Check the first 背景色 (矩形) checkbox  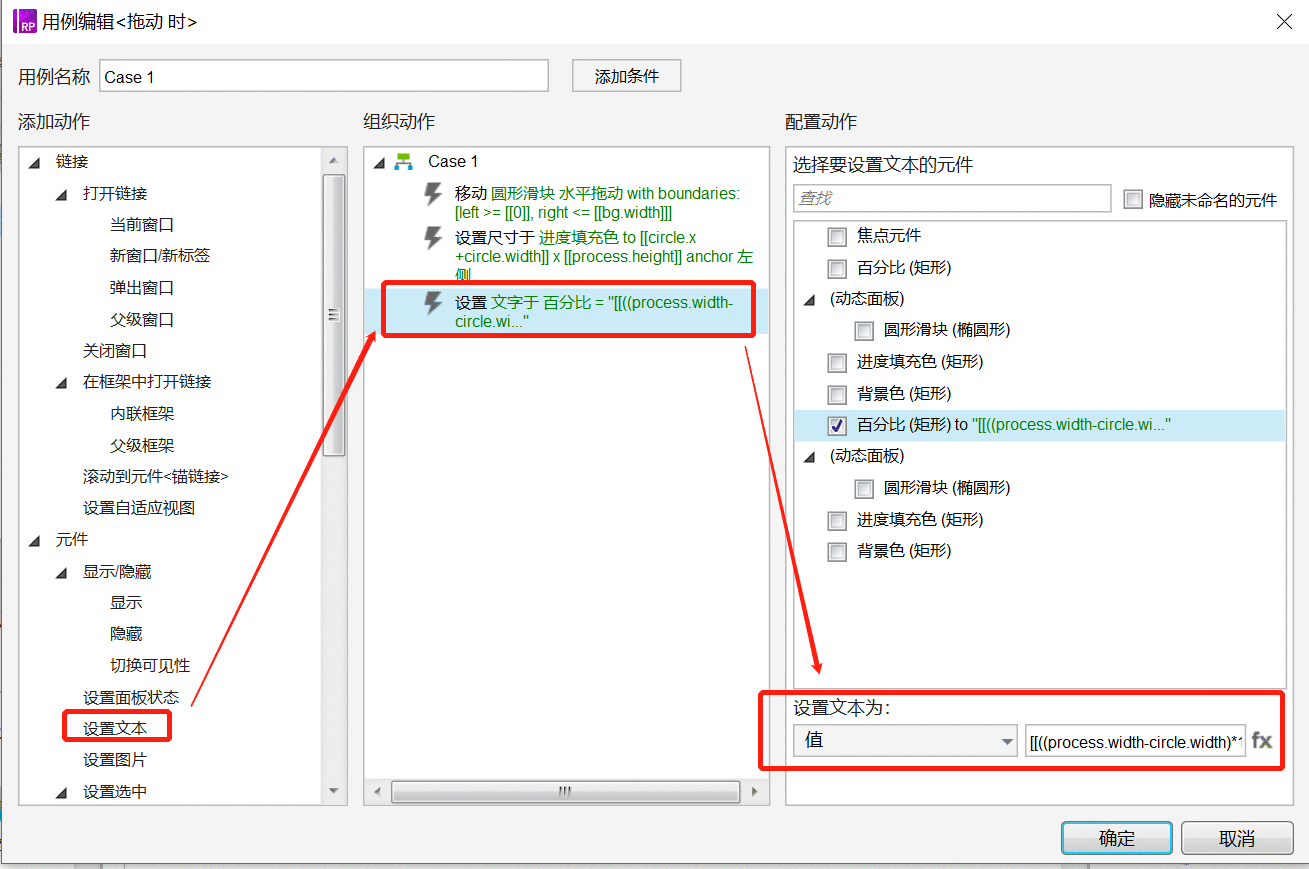tap(837, 394)
